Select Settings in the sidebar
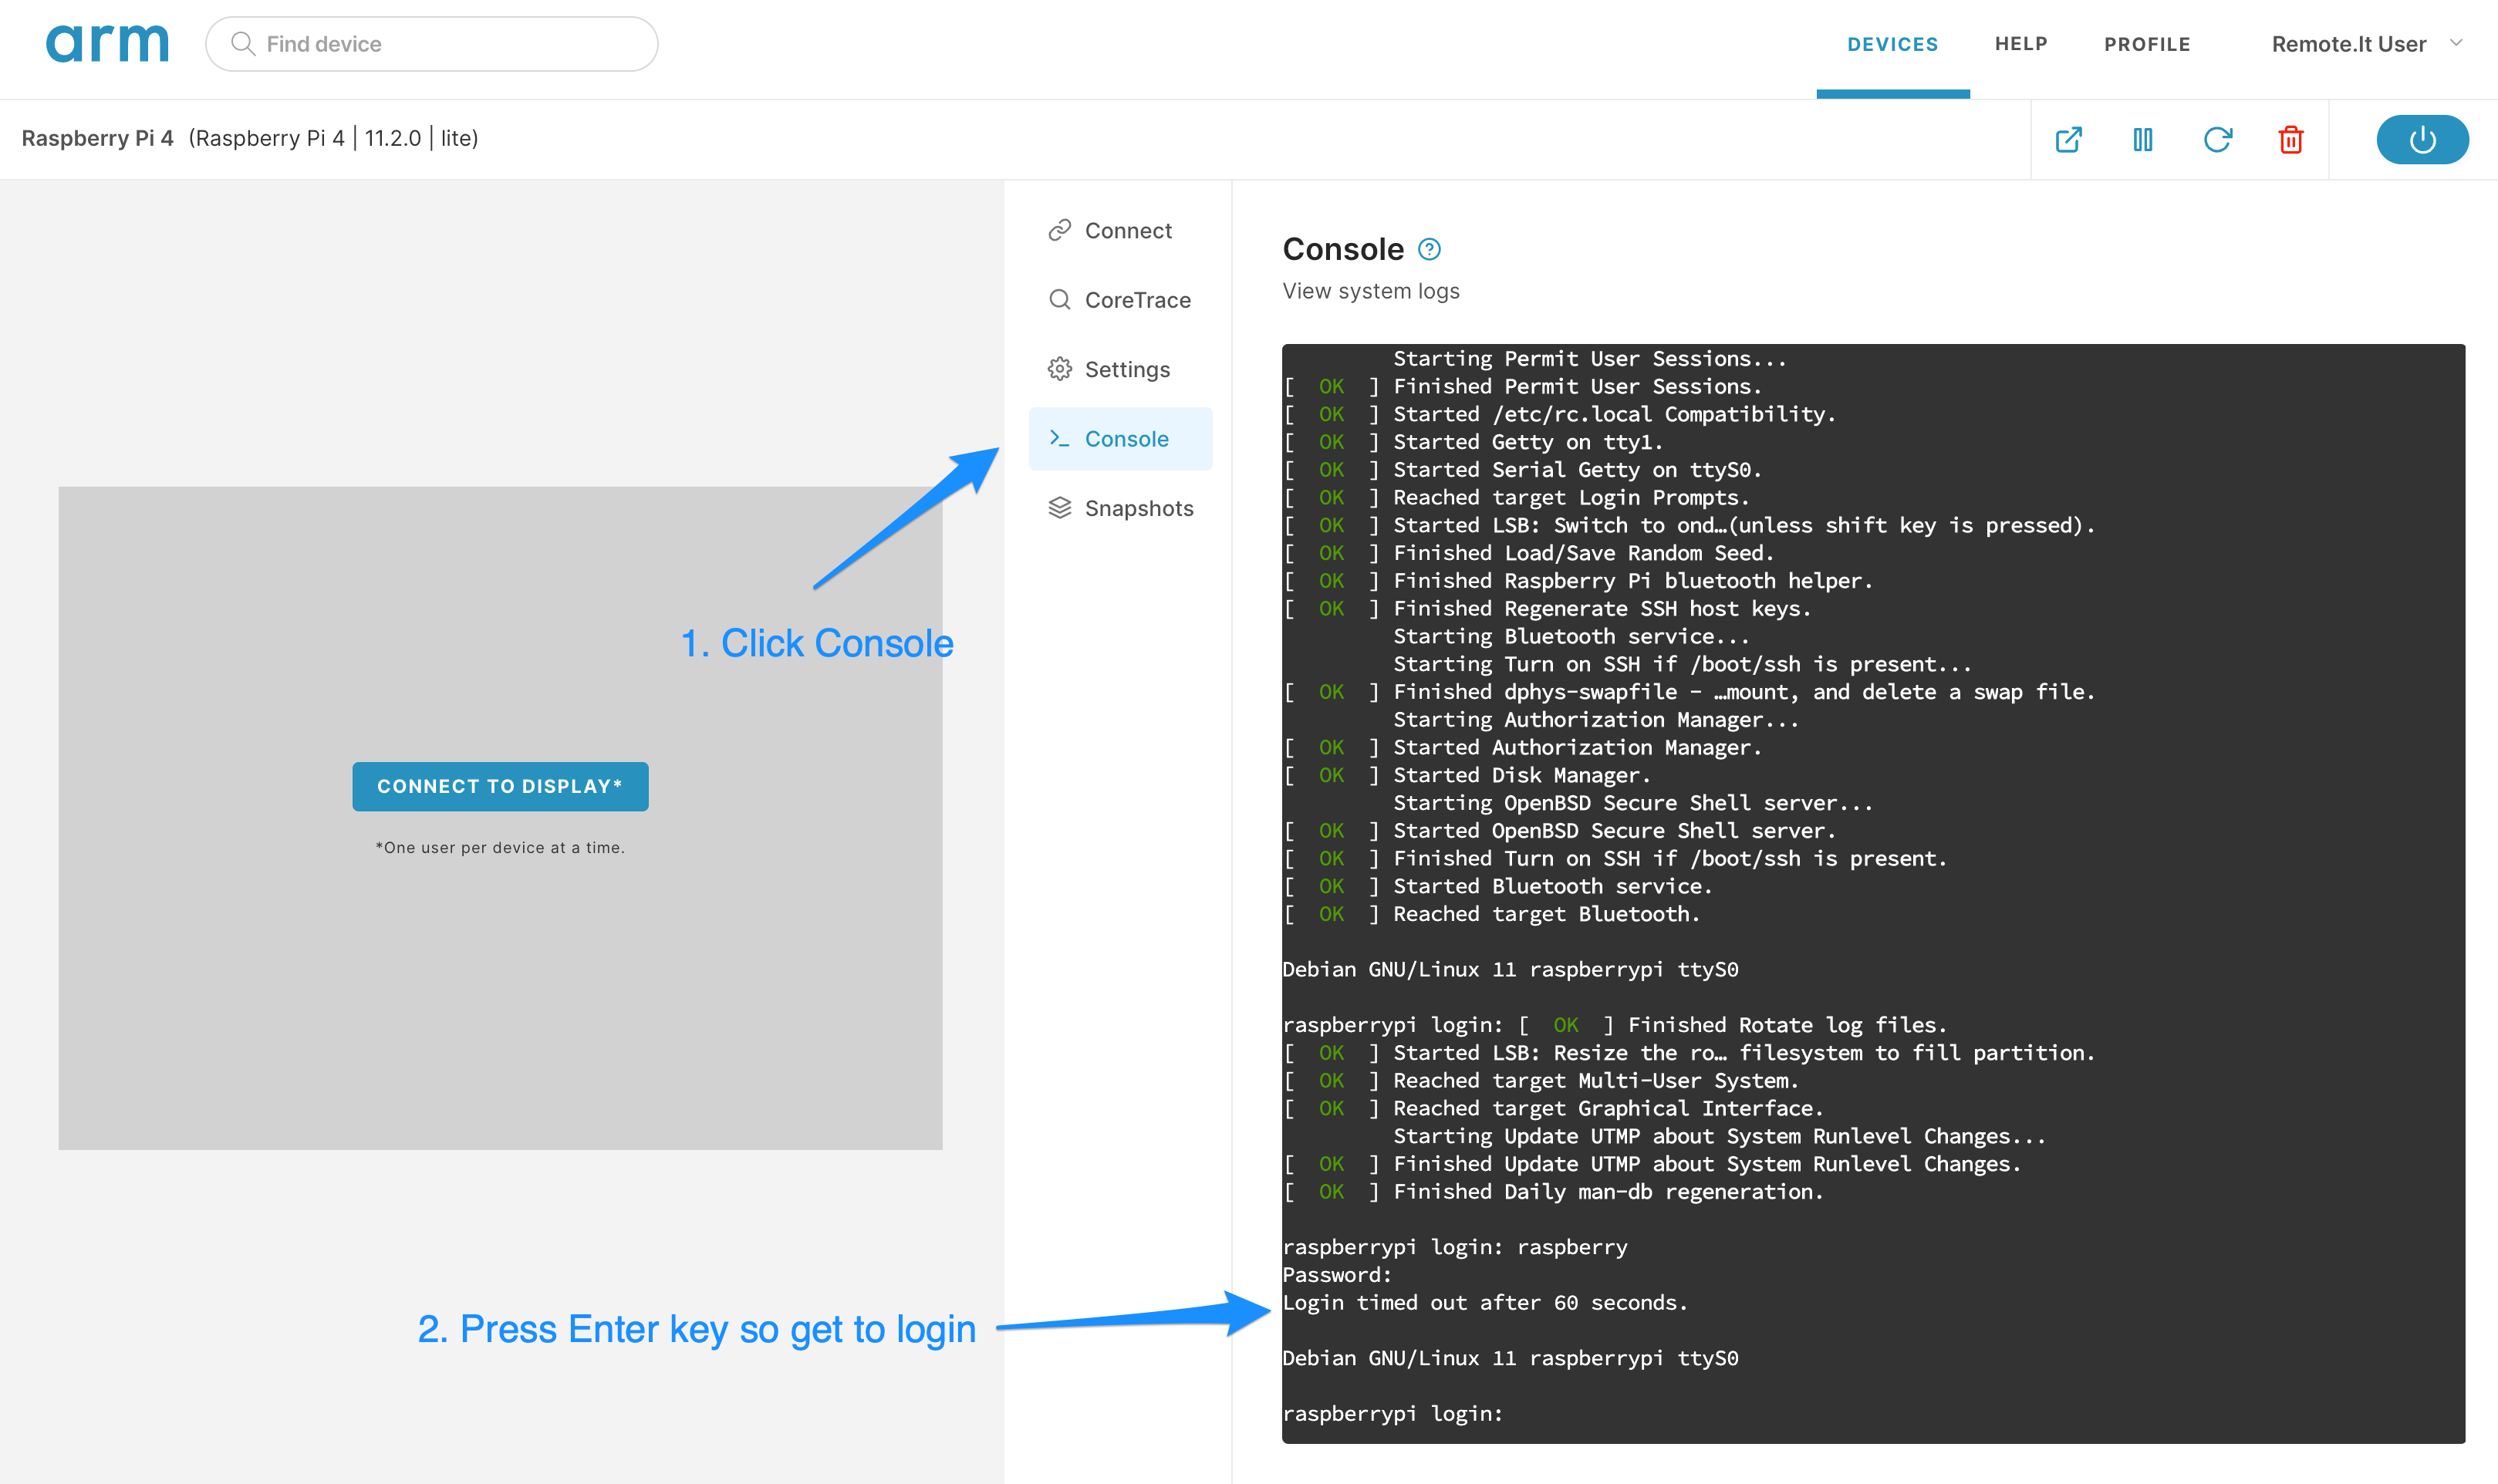Viewport: 2498px width, 1484px height. 1120,369
